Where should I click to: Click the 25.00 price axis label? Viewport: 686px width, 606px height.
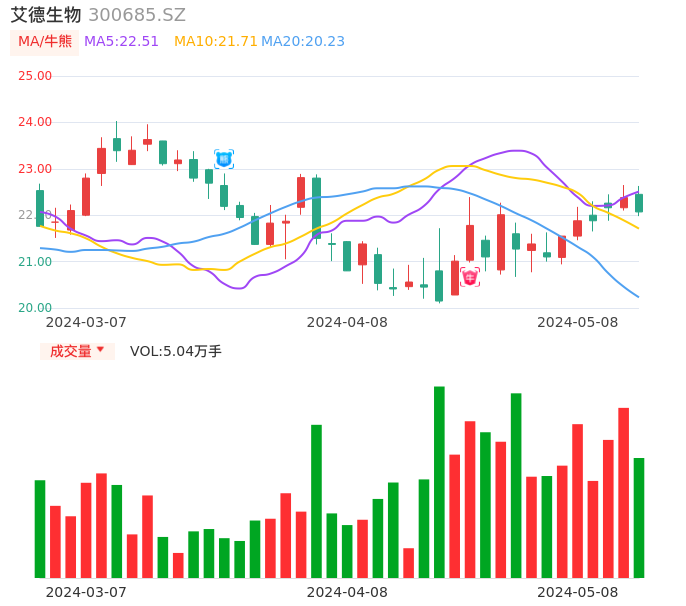coord(35,76)
